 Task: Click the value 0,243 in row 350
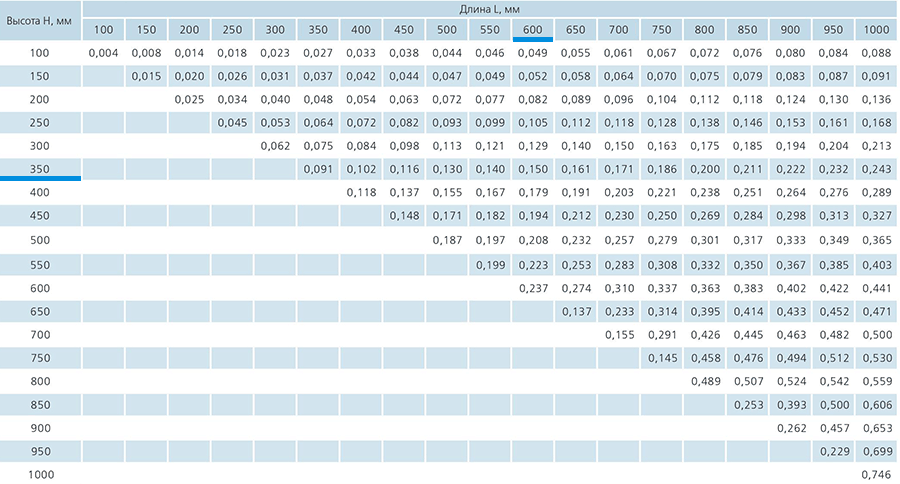[876, 169]
